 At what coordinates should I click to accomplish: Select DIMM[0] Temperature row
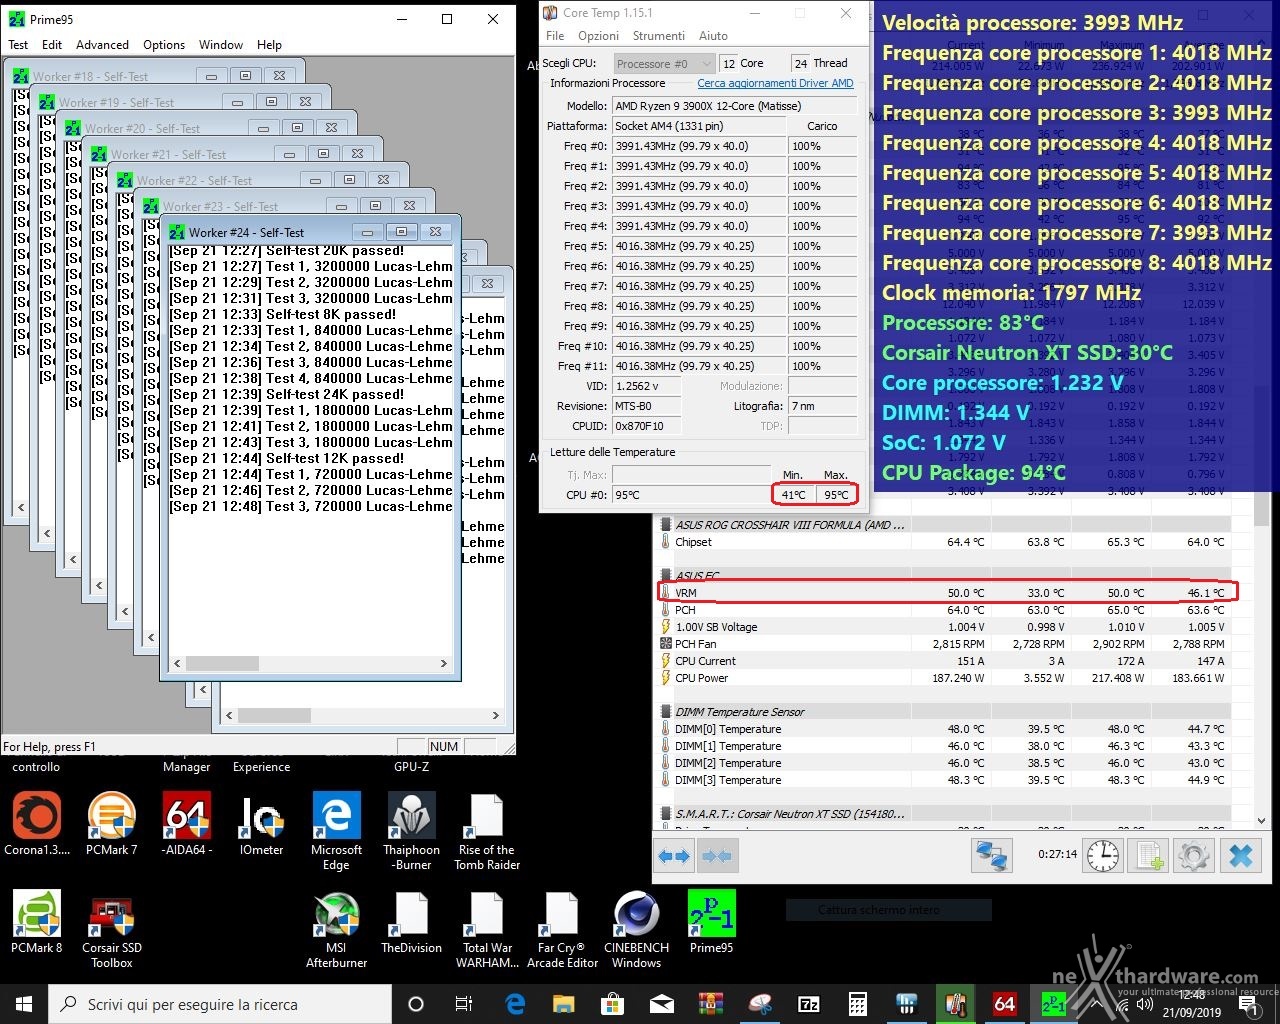click(948, 729)
